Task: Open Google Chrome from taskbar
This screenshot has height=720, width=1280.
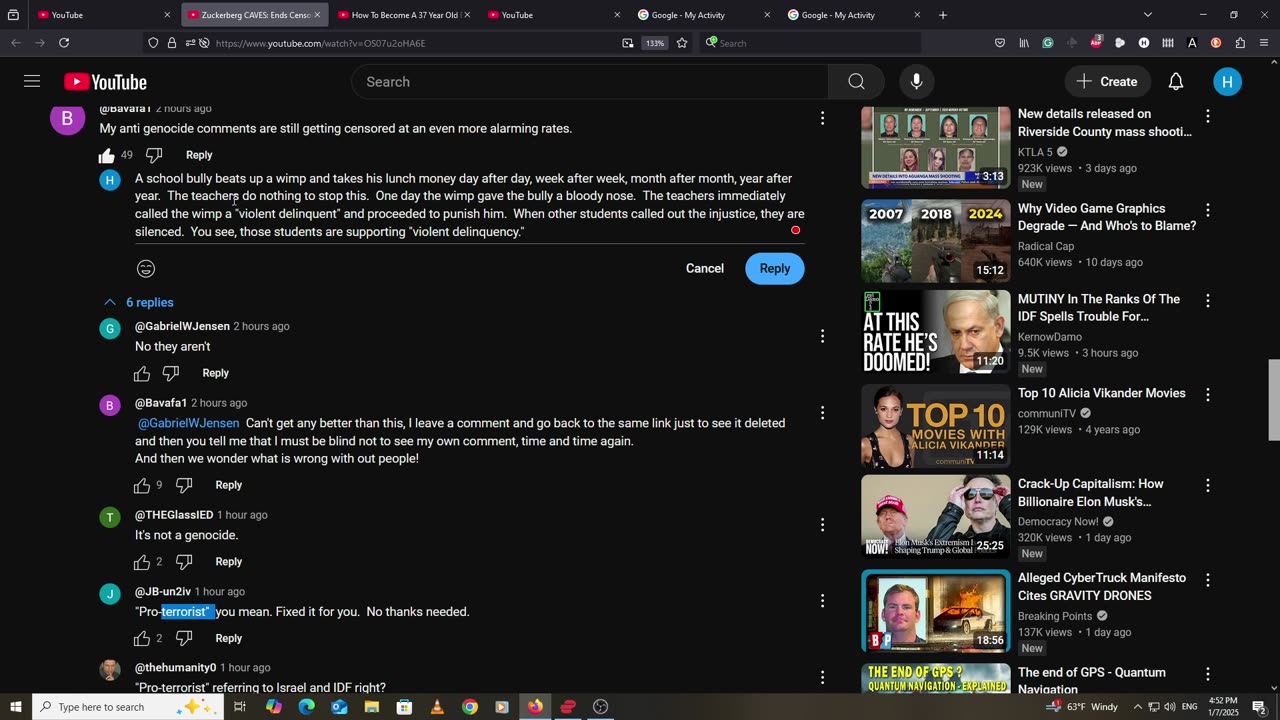Action: (470, 707)
